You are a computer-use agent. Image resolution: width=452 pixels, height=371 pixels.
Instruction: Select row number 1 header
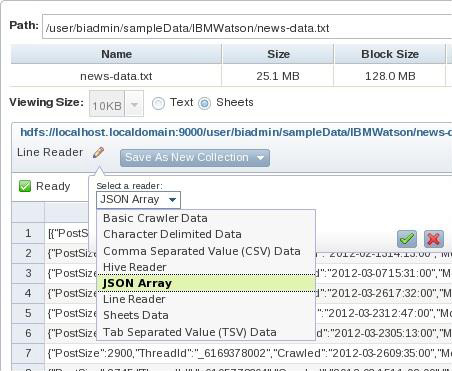click(28, 233)
